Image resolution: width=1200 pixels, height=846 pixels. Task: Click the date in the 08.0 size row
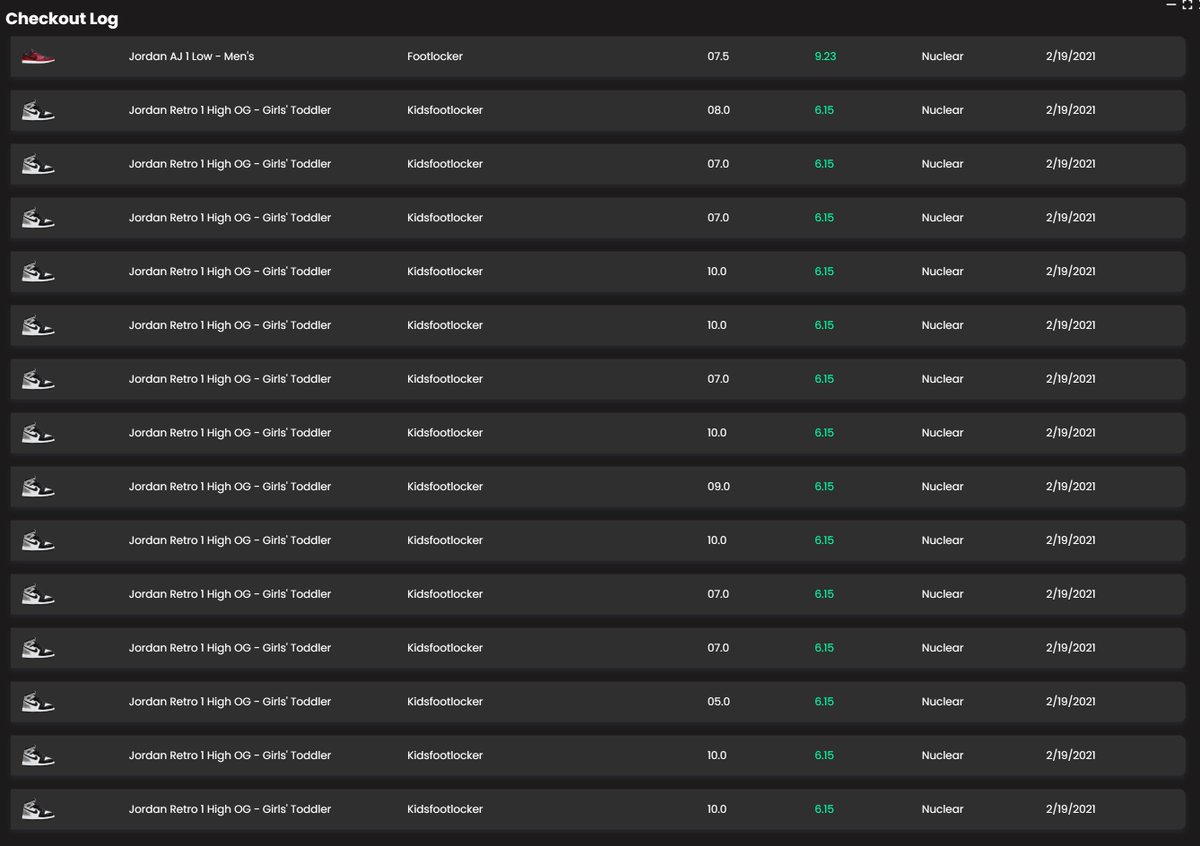(1070, 110)
